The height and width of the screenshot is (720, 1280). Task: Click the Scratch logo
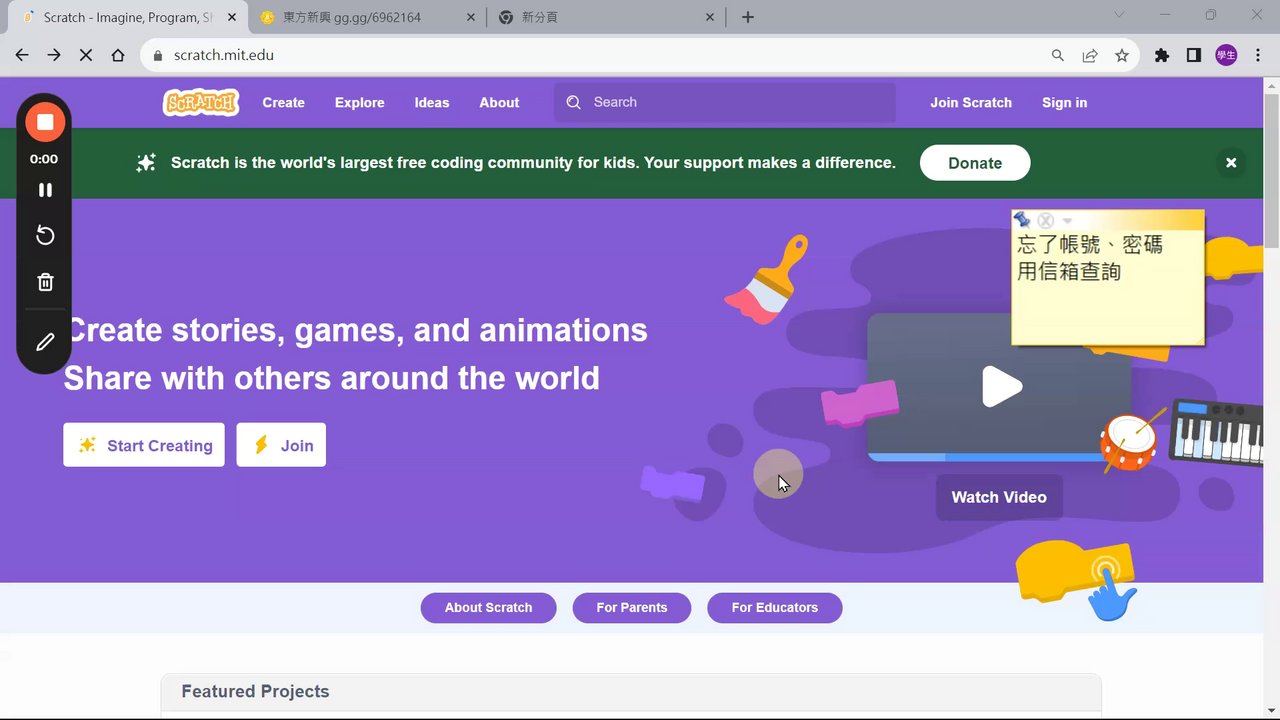201,102
